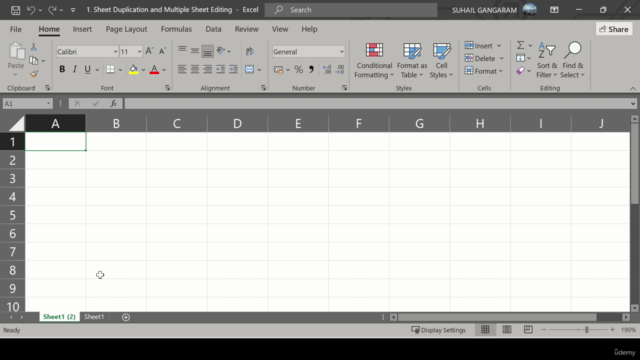Switch to the Review tab
The height and width of the screenshot is (360, 640).
tap(247, 29)
